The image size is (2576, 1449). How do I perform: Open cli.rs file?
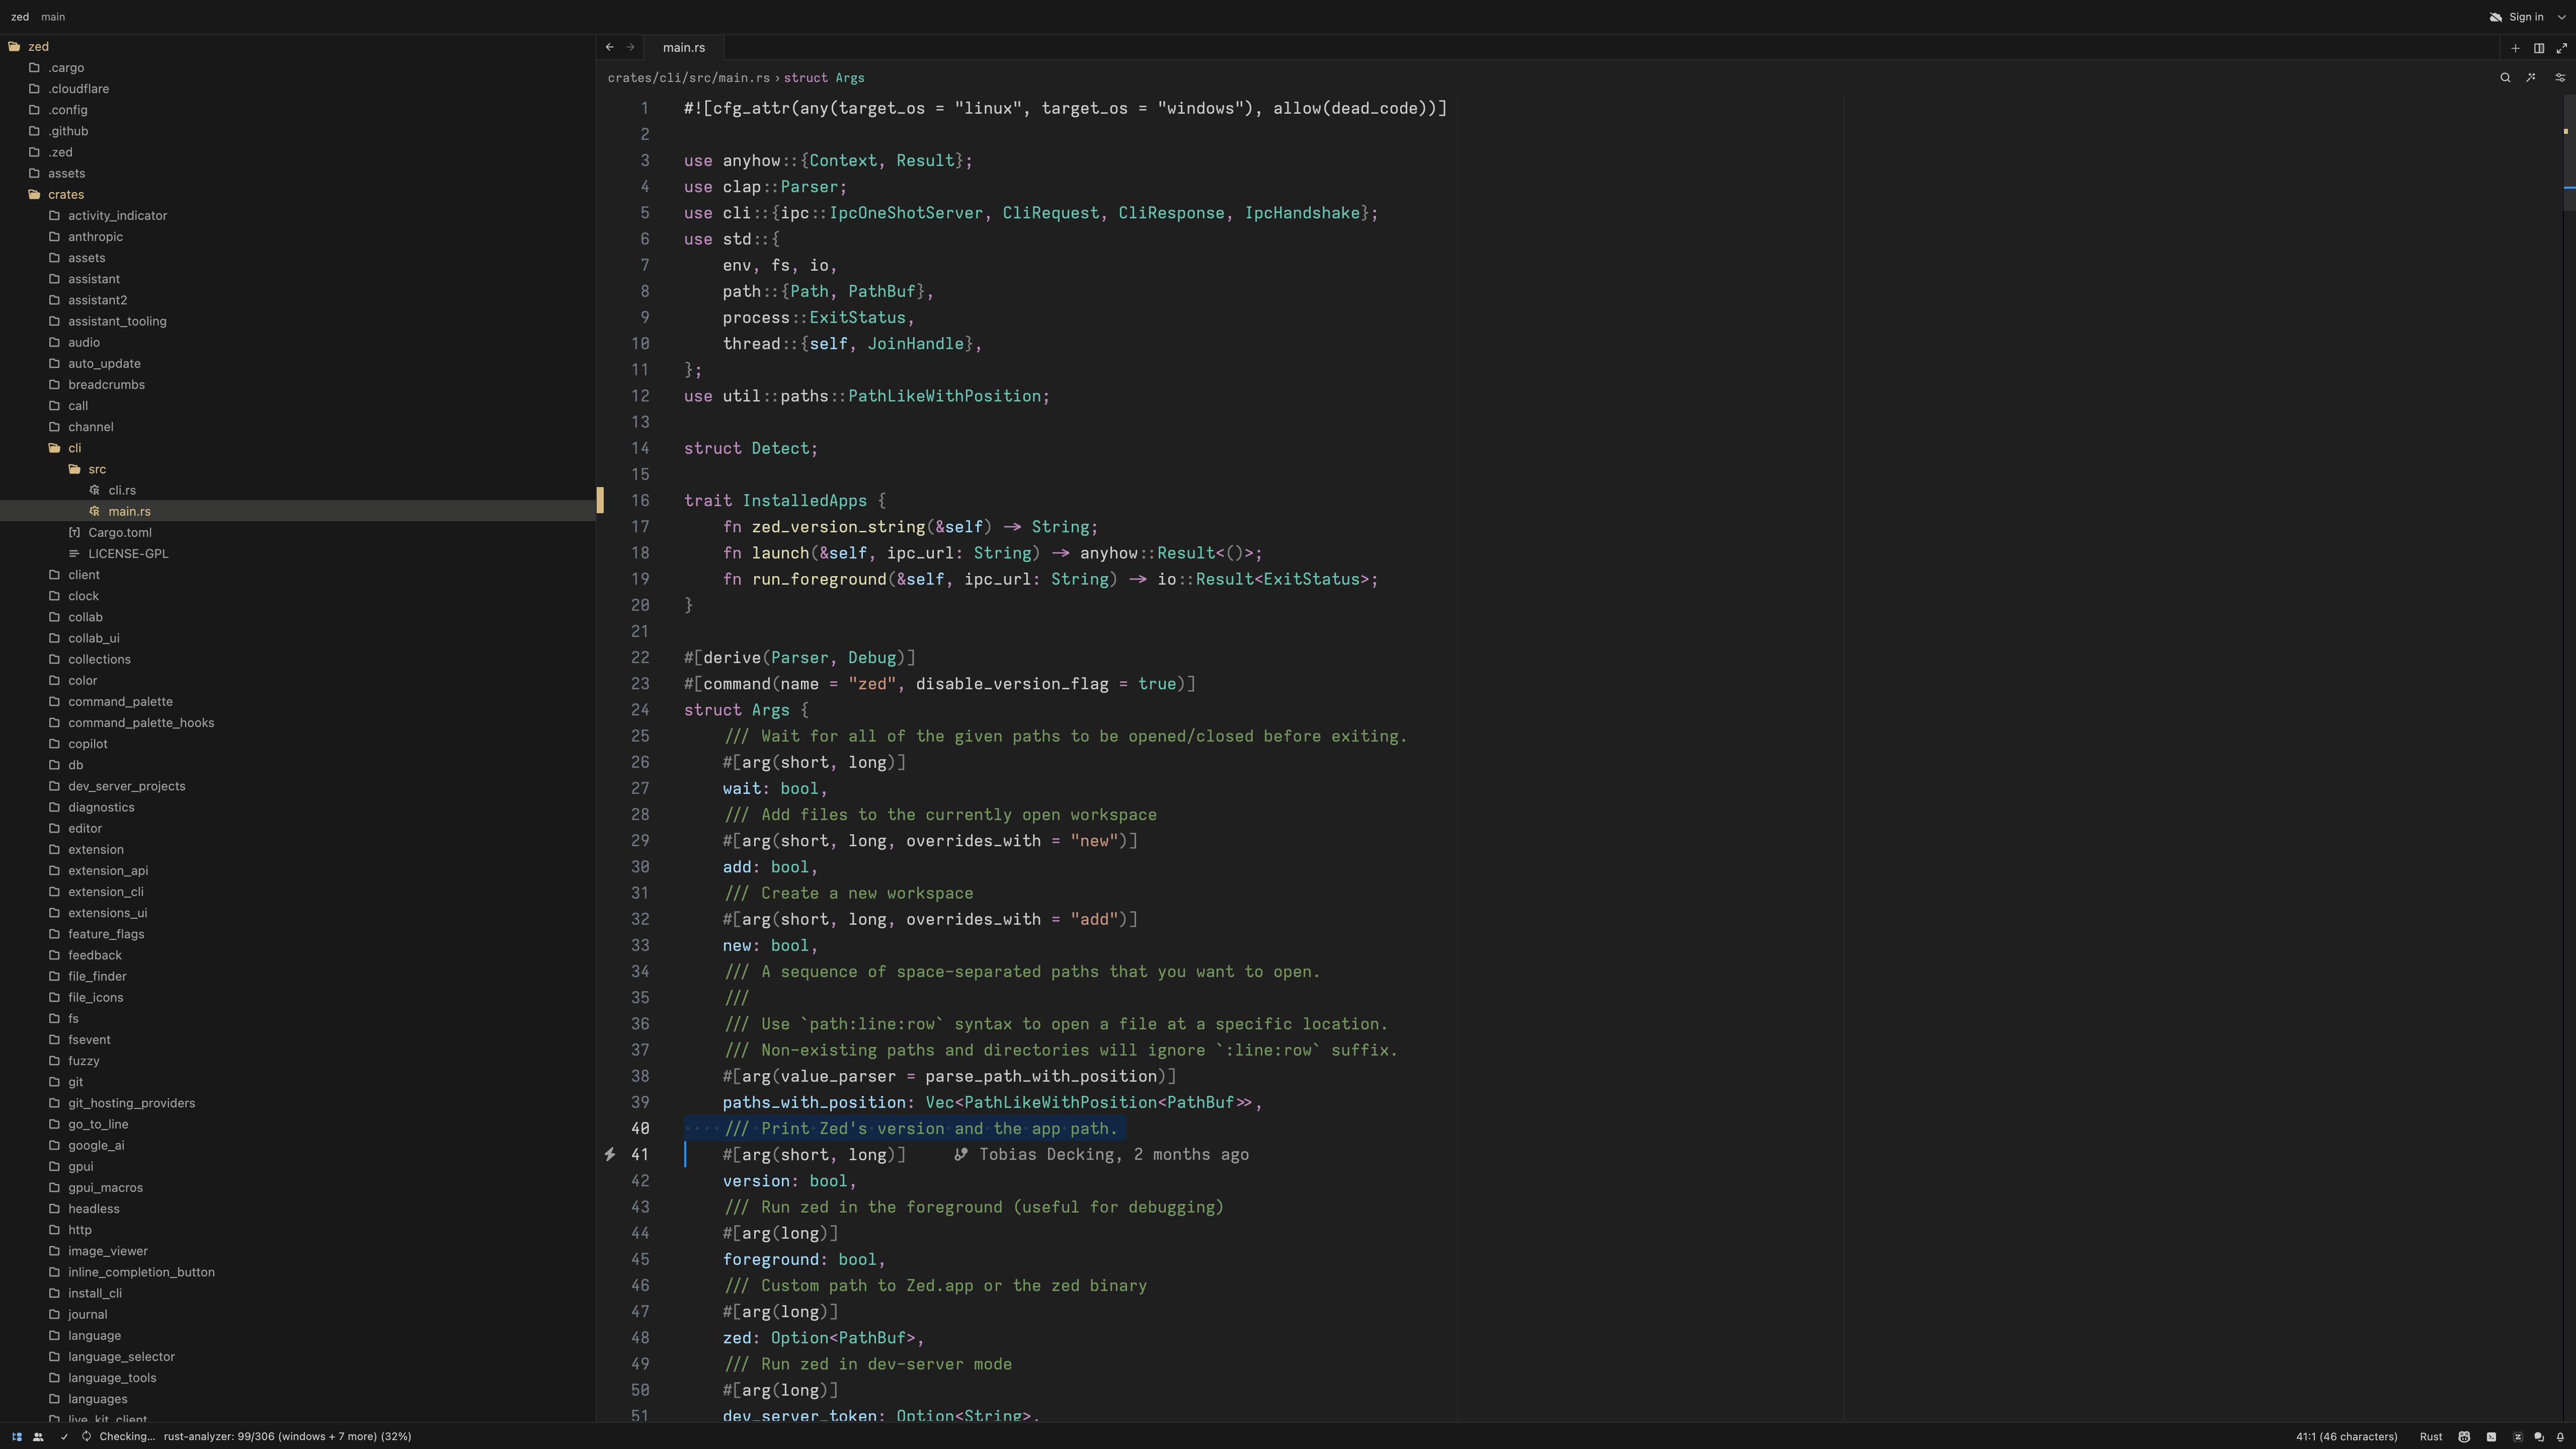tap(298, 490)
